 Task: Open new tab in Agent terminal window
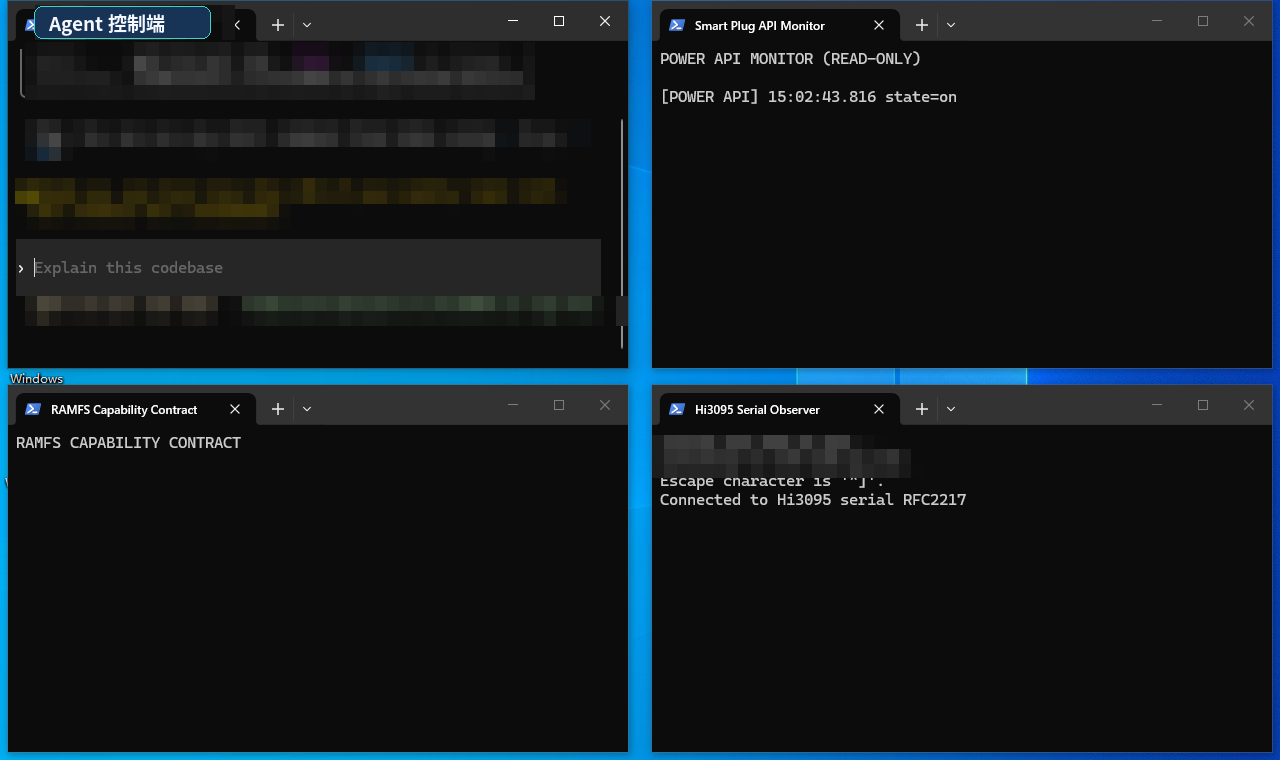tap(278, 25)
